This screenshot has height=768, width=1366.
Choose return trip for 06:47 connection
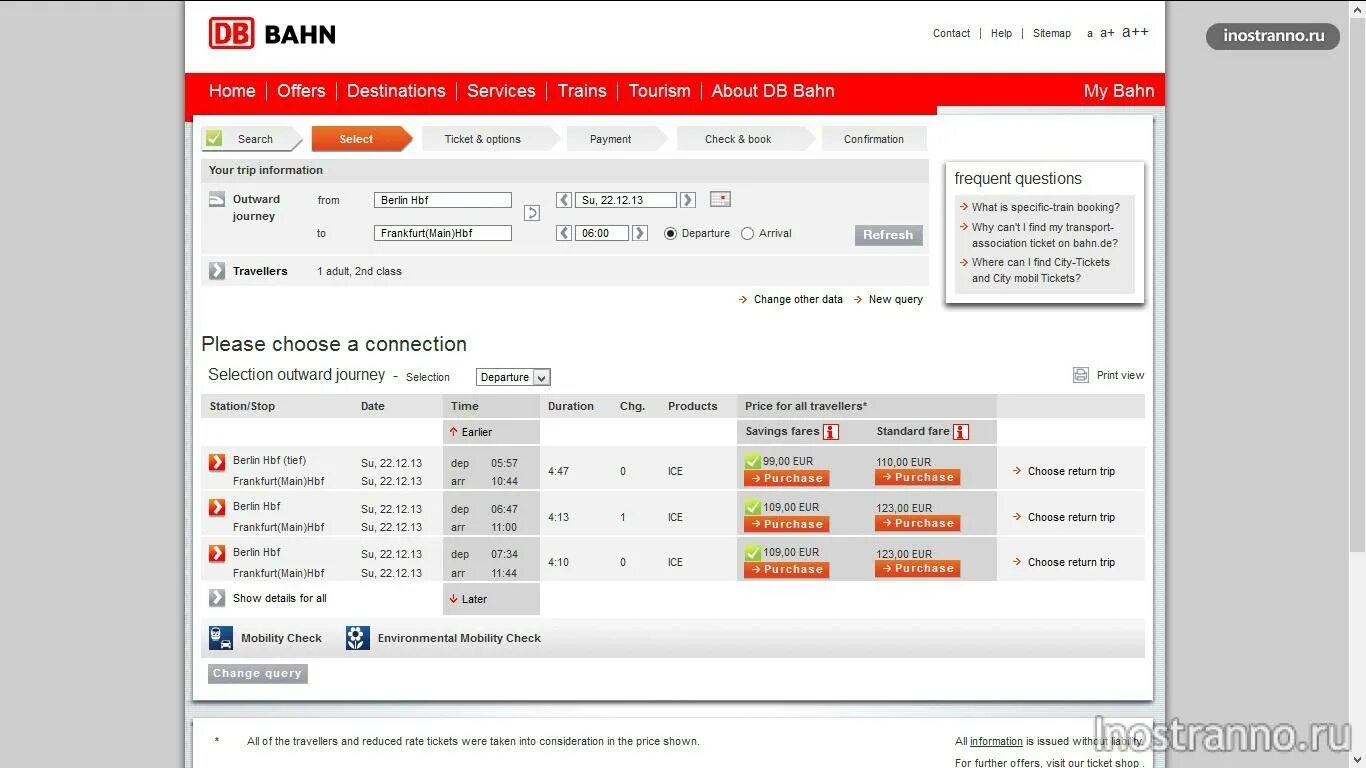point(1063,517)
